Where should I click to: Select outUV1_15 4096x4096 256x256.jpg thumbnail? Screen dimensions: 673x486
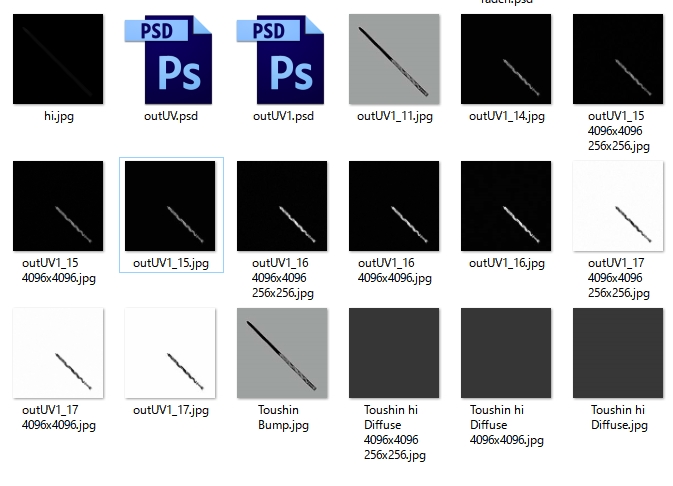point(618,59)
